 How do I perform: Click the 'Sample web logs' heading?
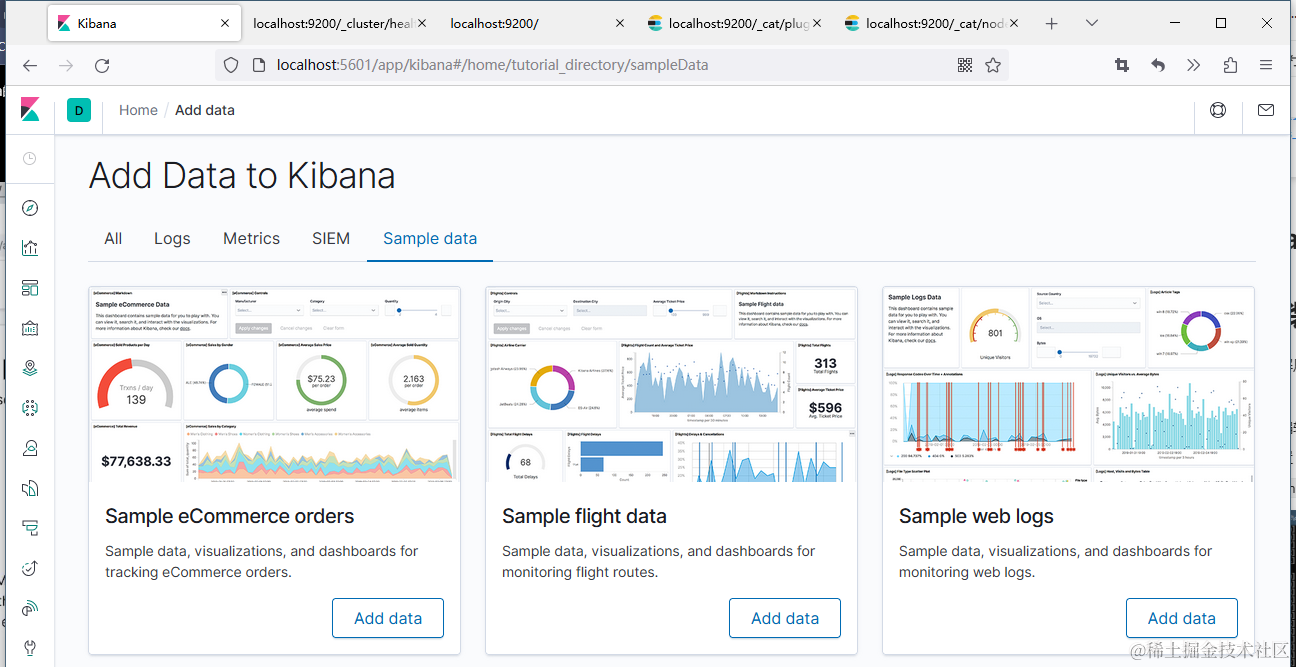(x=976, y=516)
